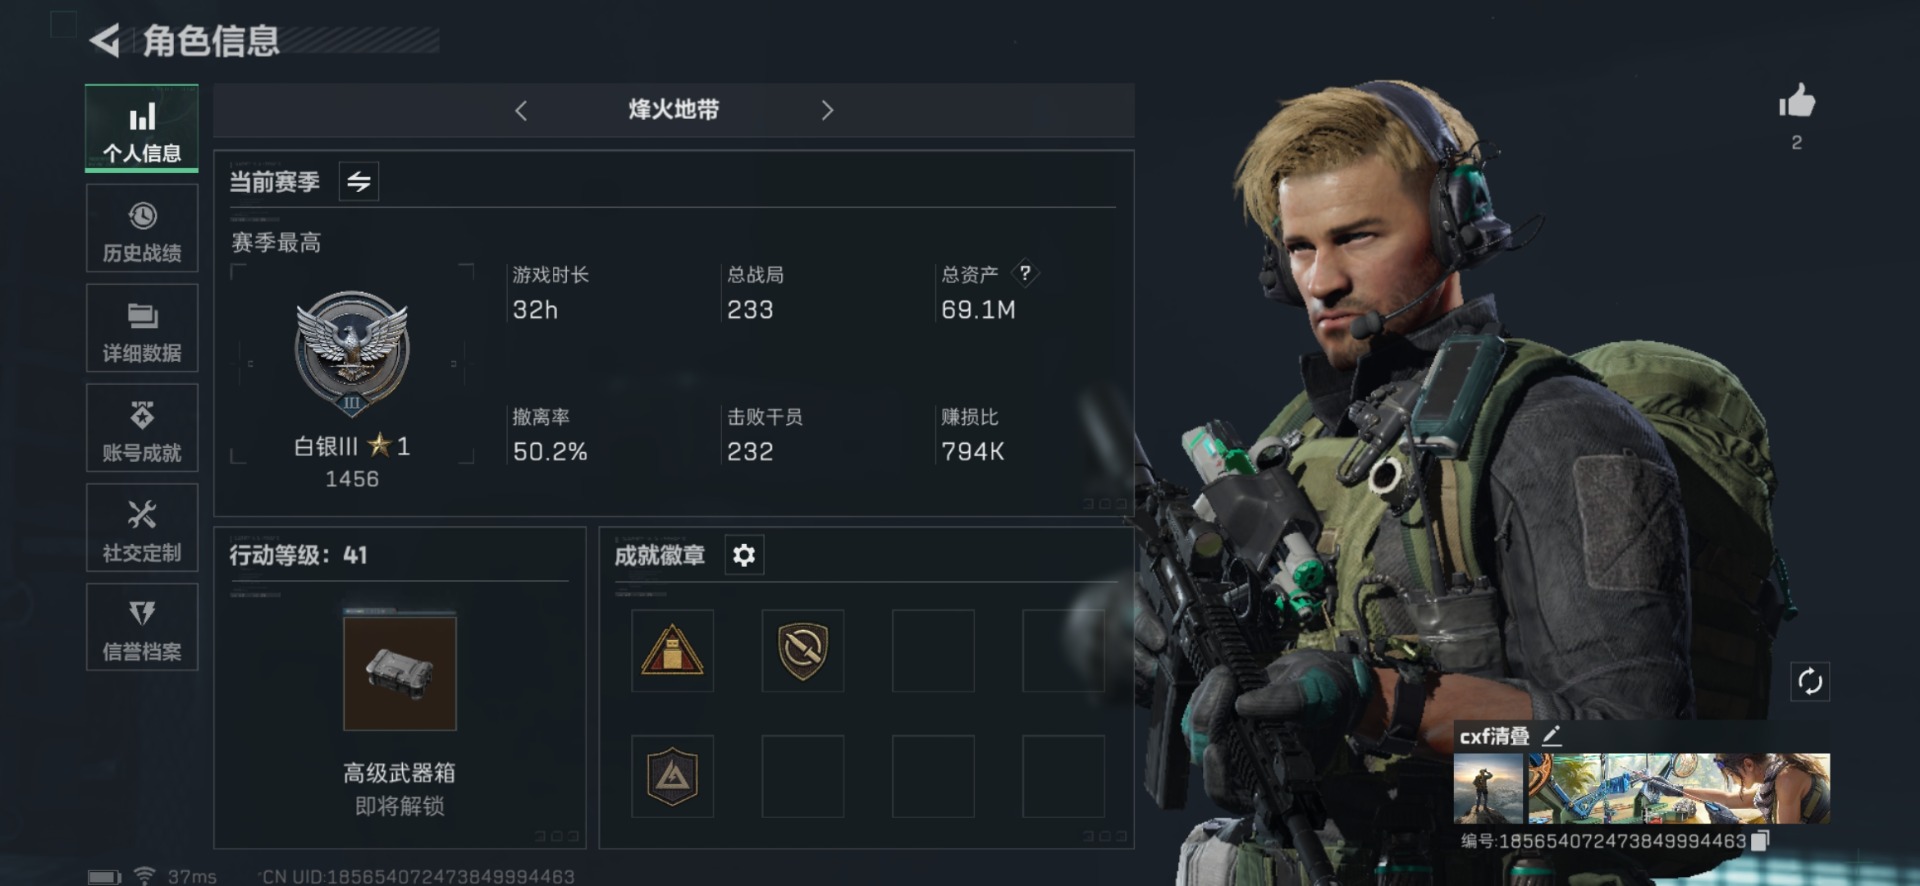Switch to next mode with right chevron

click(827, 110)
